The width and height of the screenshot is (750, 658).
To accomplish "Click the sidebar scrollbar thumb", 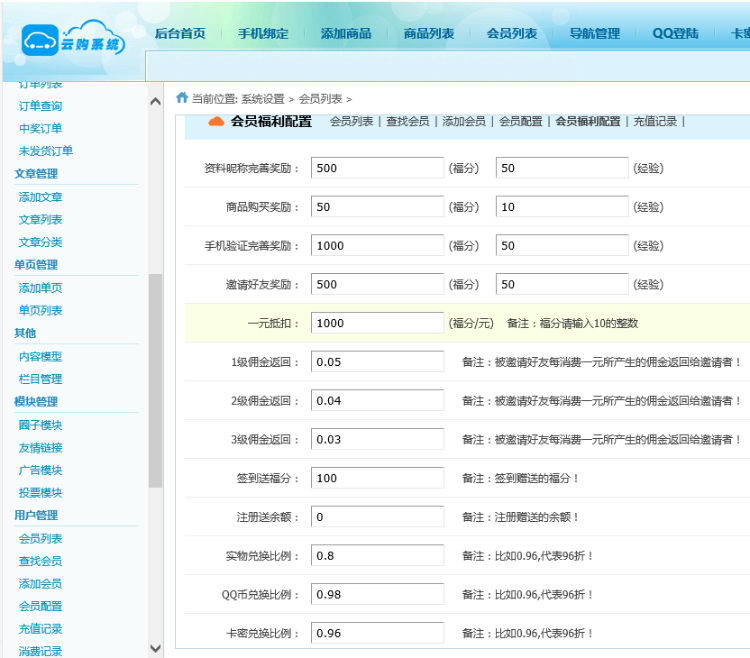I will click(155, 381).
